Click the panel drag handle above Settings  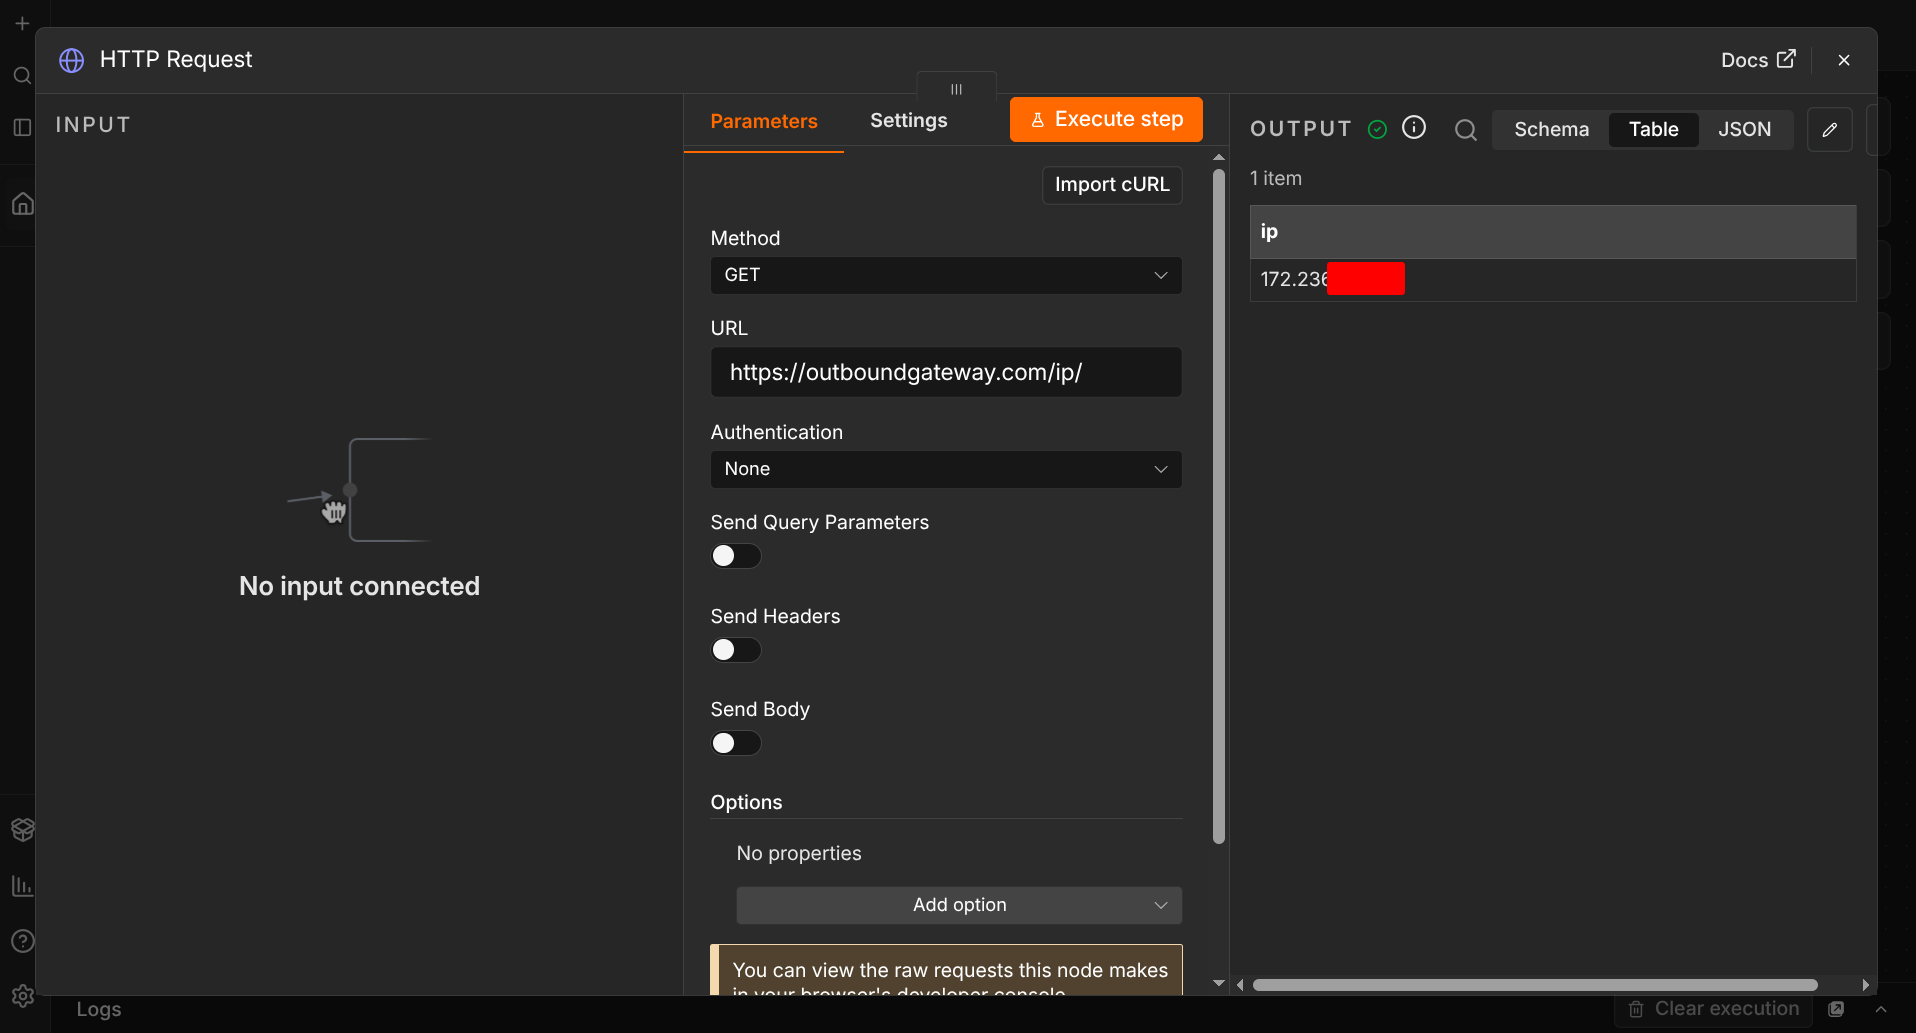point(956,89)
